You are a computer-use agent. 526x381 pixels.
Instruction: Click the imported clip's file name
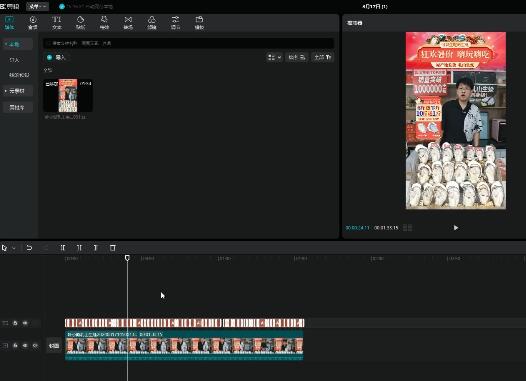[x=65, y=117]
